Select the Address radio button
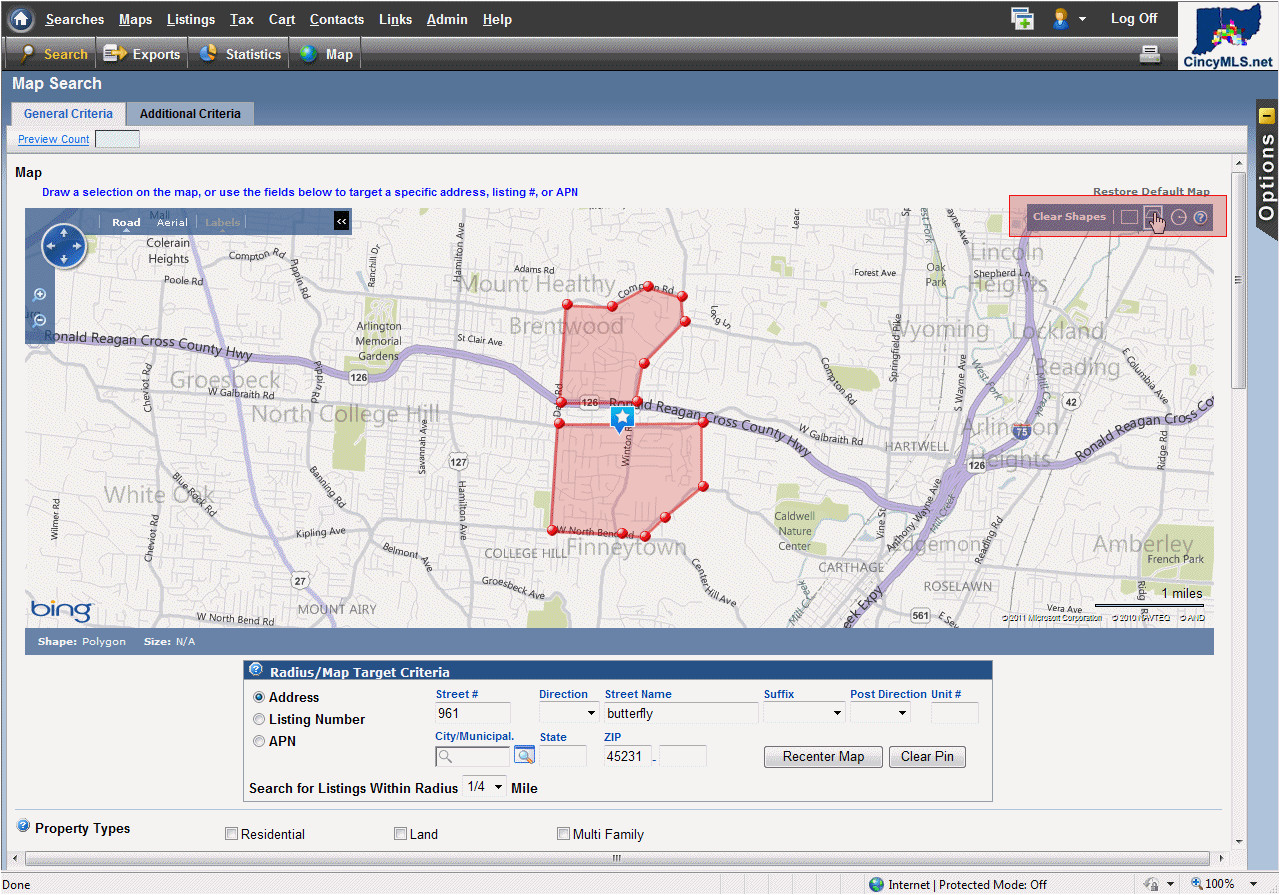The image size is (1280, 895). (x=259, y=697)
